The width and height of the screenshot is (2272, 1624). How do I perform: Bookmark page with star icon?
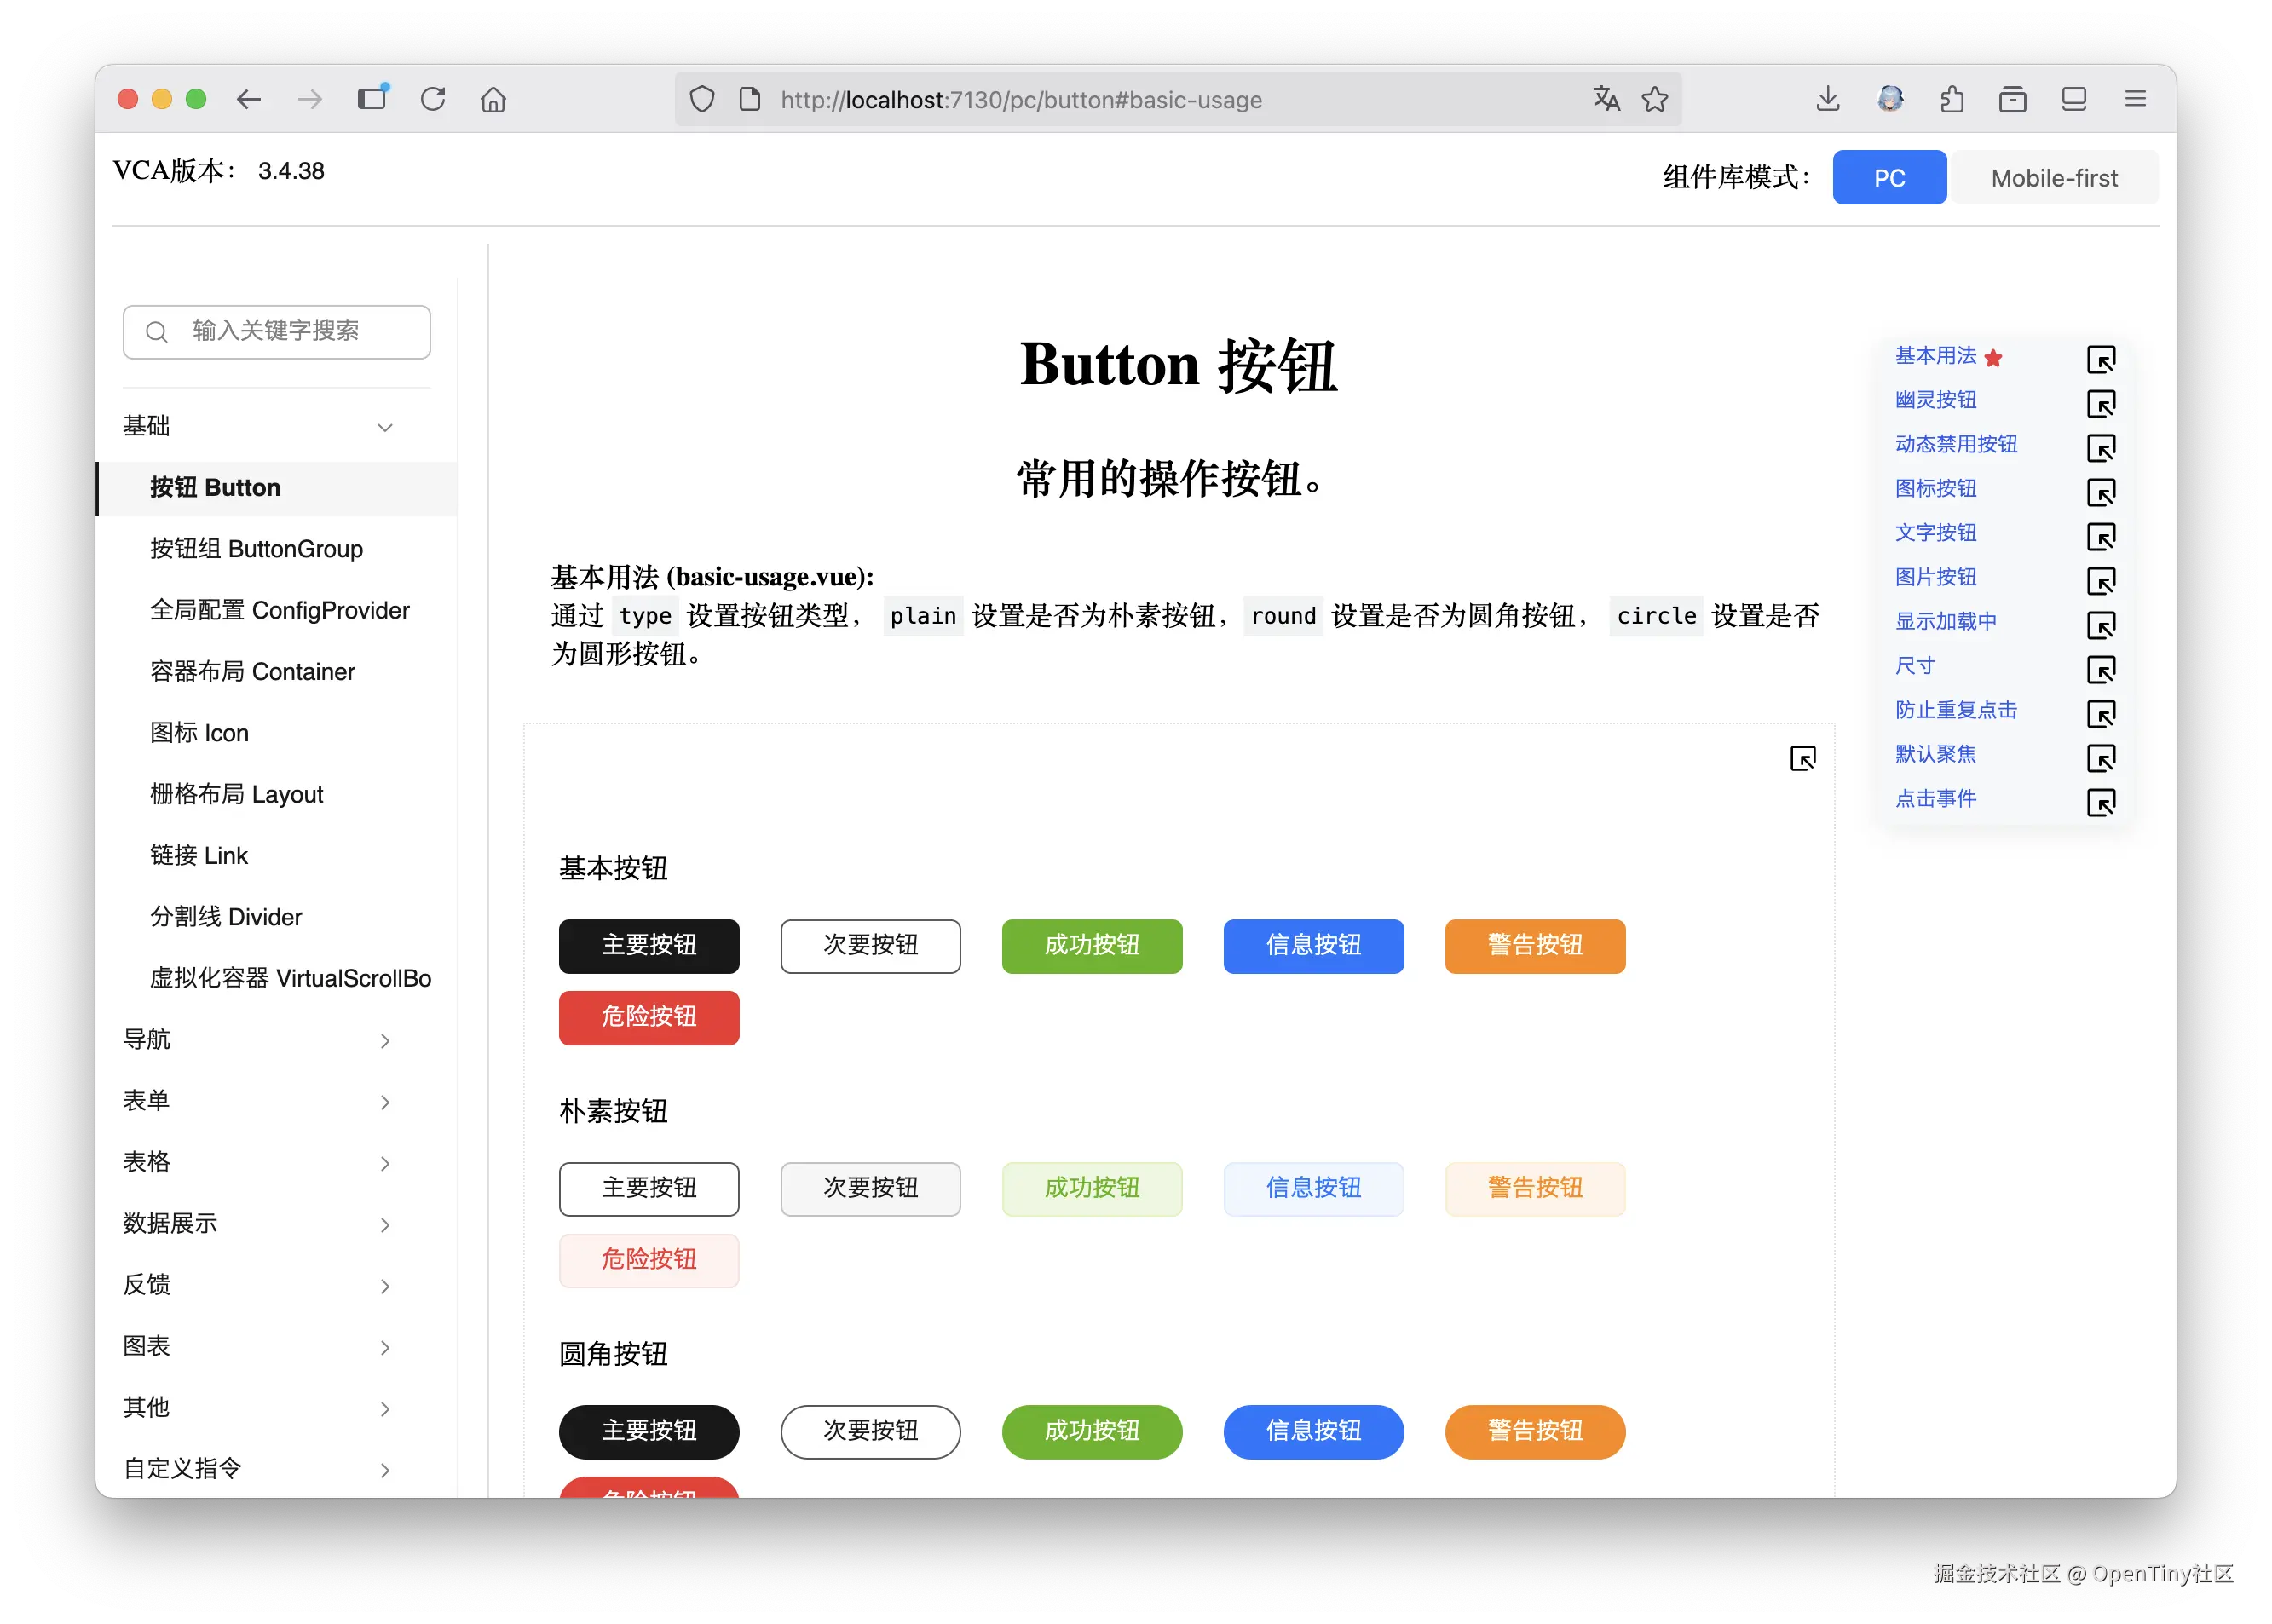point(1655,99)
